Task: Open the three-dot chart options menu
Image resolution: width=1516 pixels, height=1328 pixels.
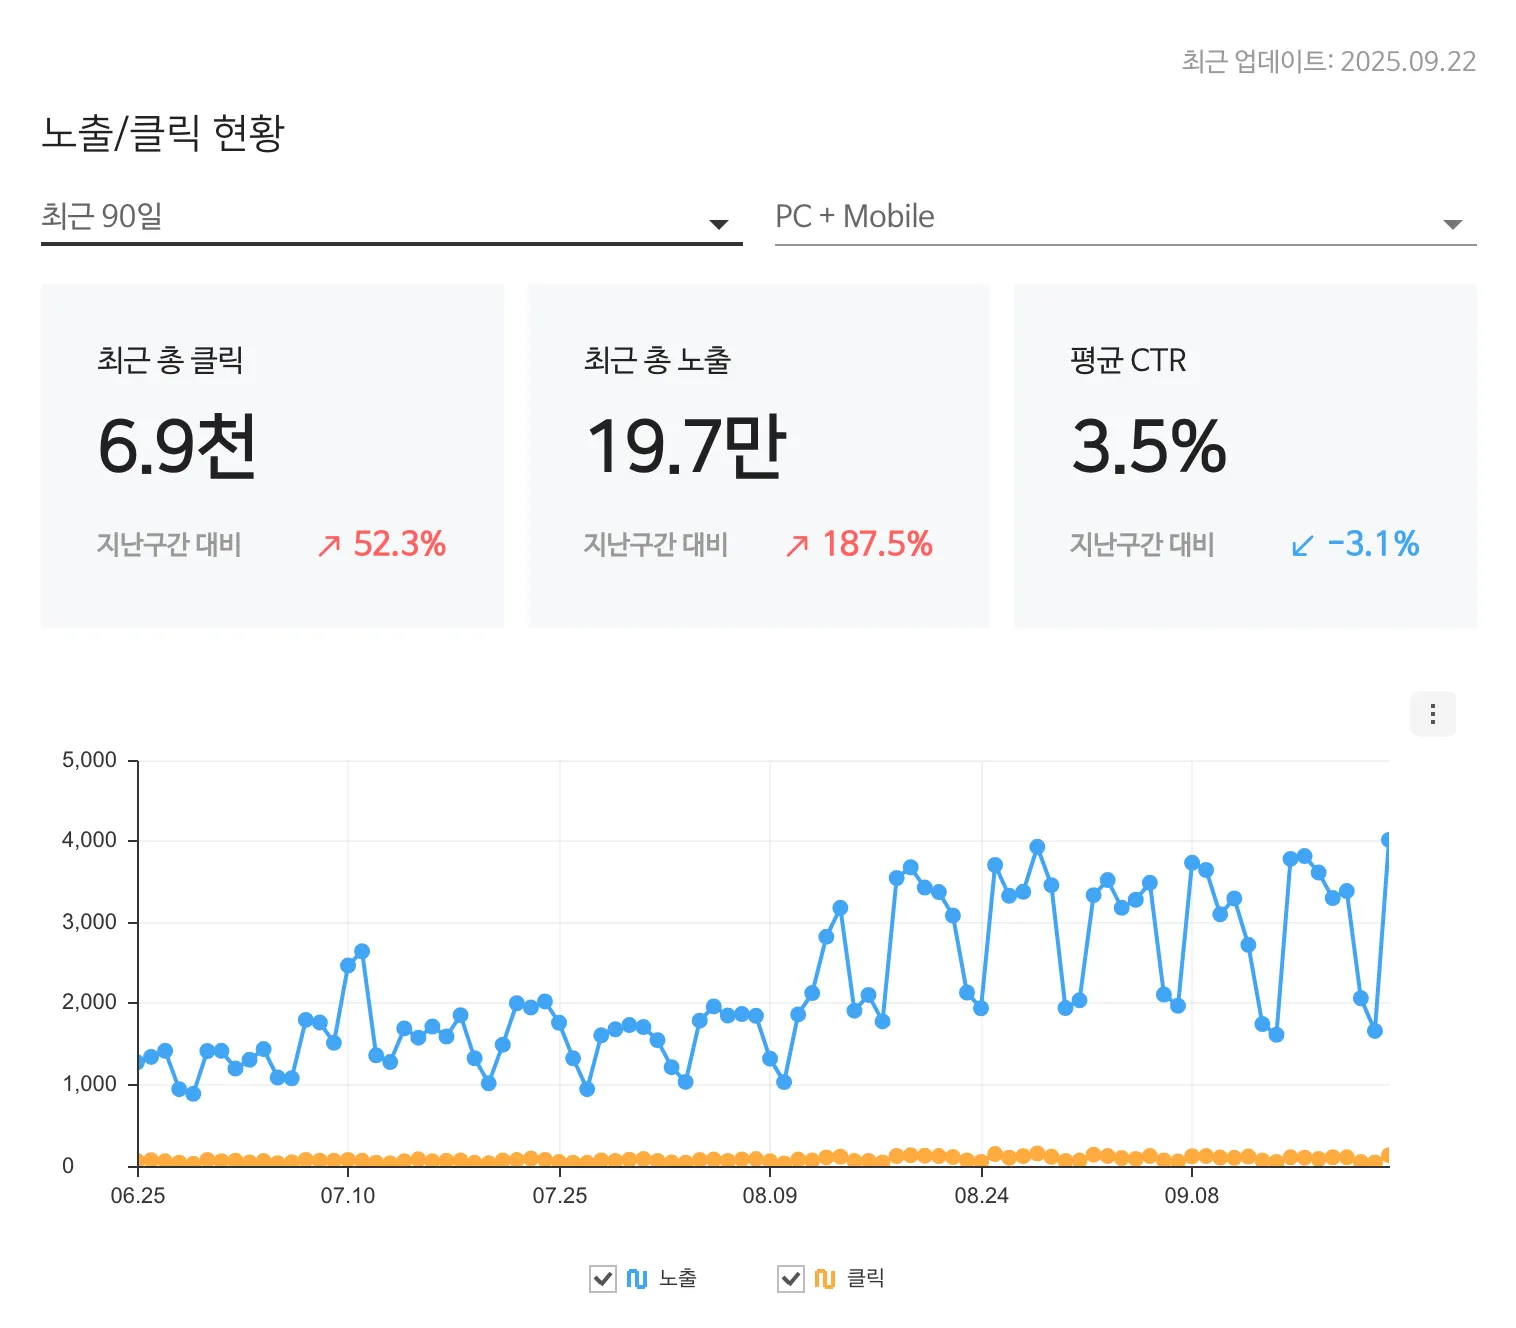Action: 1432,714
